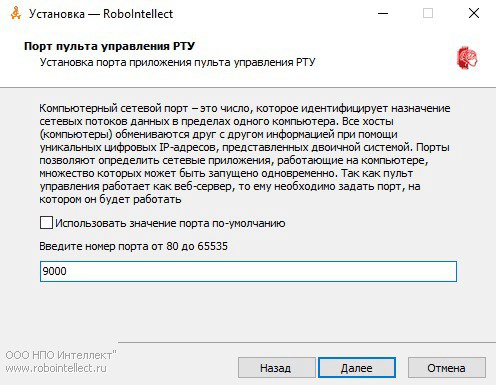Focus the port number input field
The height and width of the screenshot is (385, 496).
pyautogui.click(x=248, y=271)
